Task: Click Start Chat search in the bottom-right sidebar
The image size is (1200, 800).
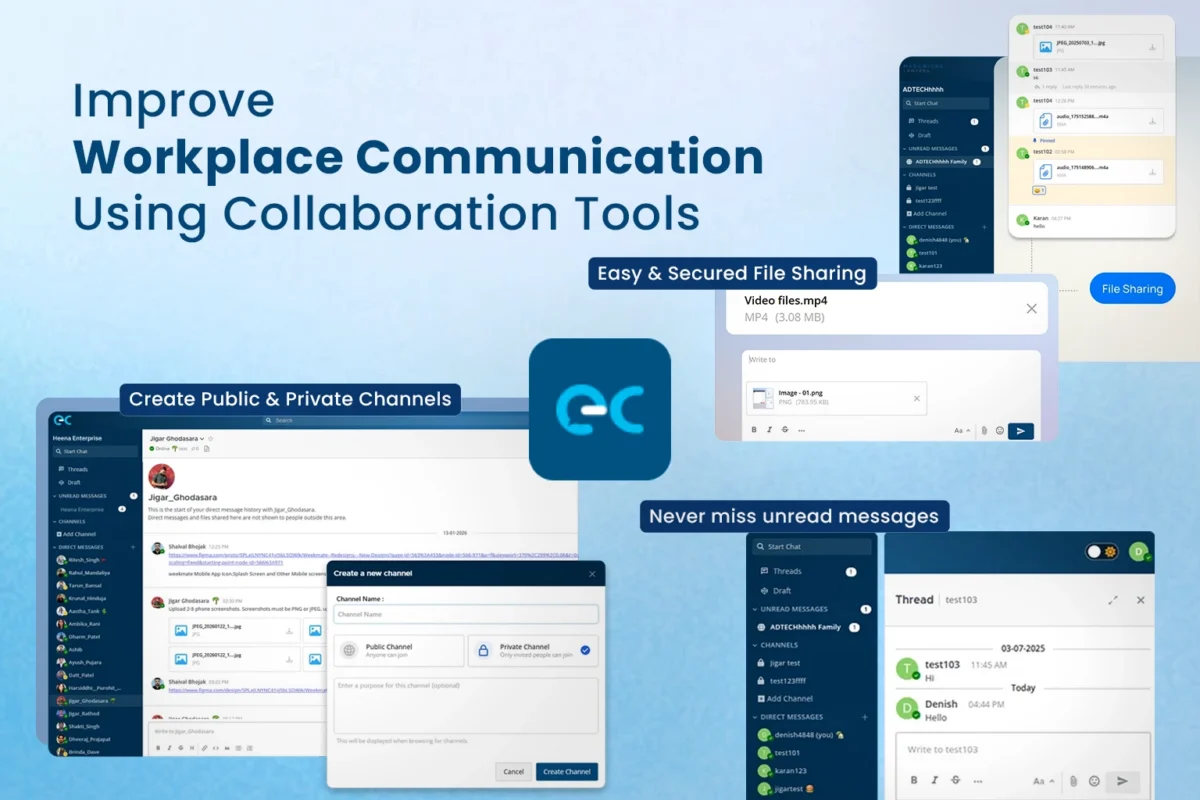Action: coord(812,547)
